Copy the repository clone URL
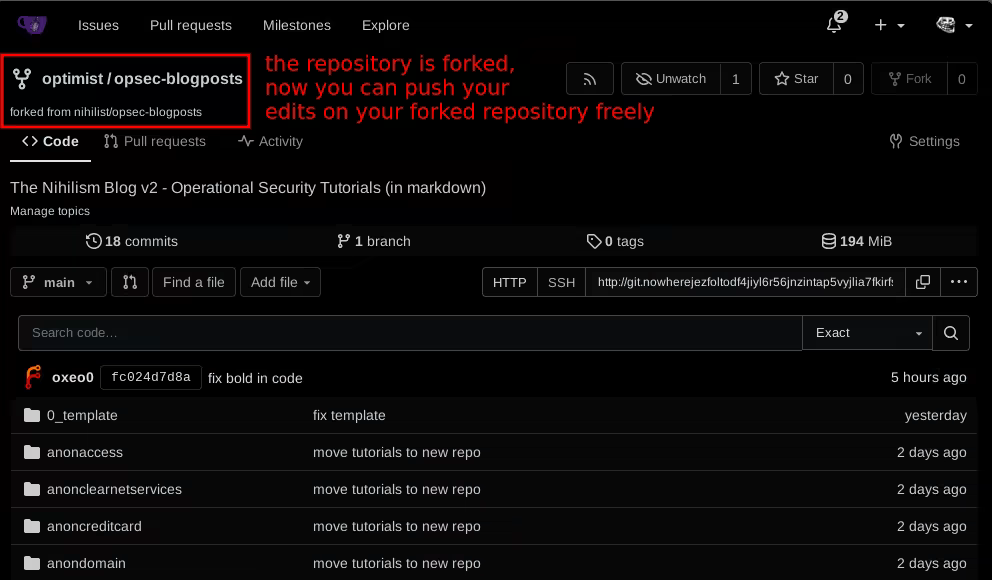Viewport: 992px width, 580px height. click(923, 283)
